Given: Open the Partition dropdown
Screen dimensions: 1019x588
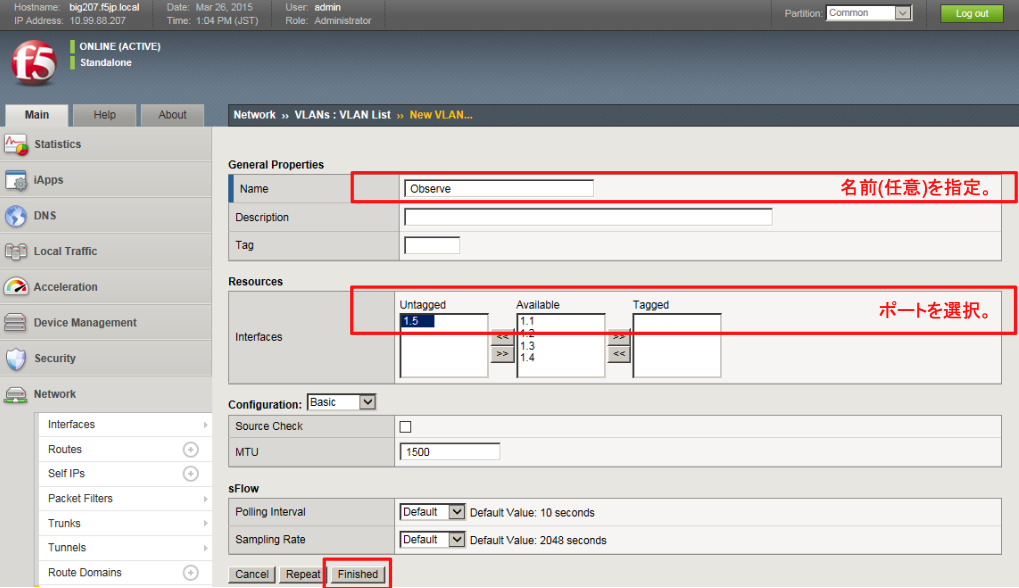Looking at the screenshot, I should pyautogui.click(x=869, y=13).
